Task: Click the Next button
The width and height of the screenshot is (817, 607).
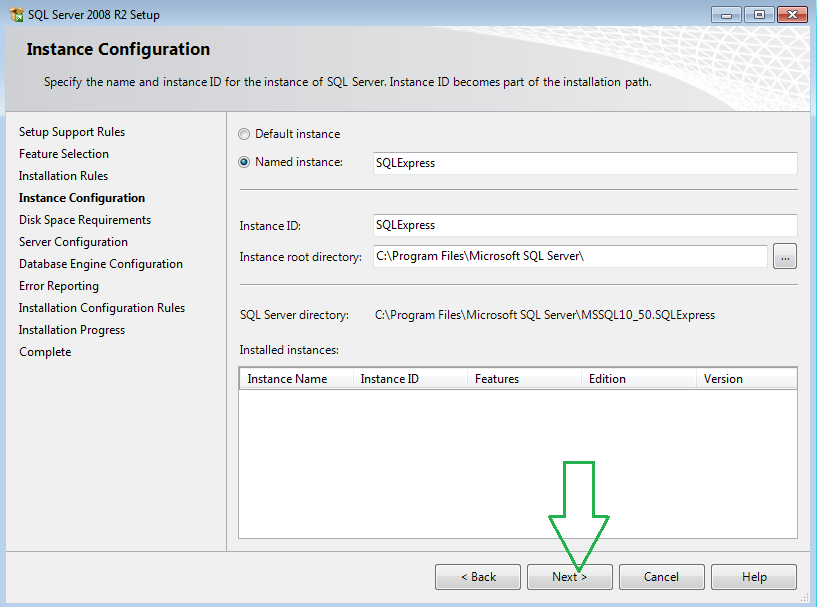Action: point(570,577)
